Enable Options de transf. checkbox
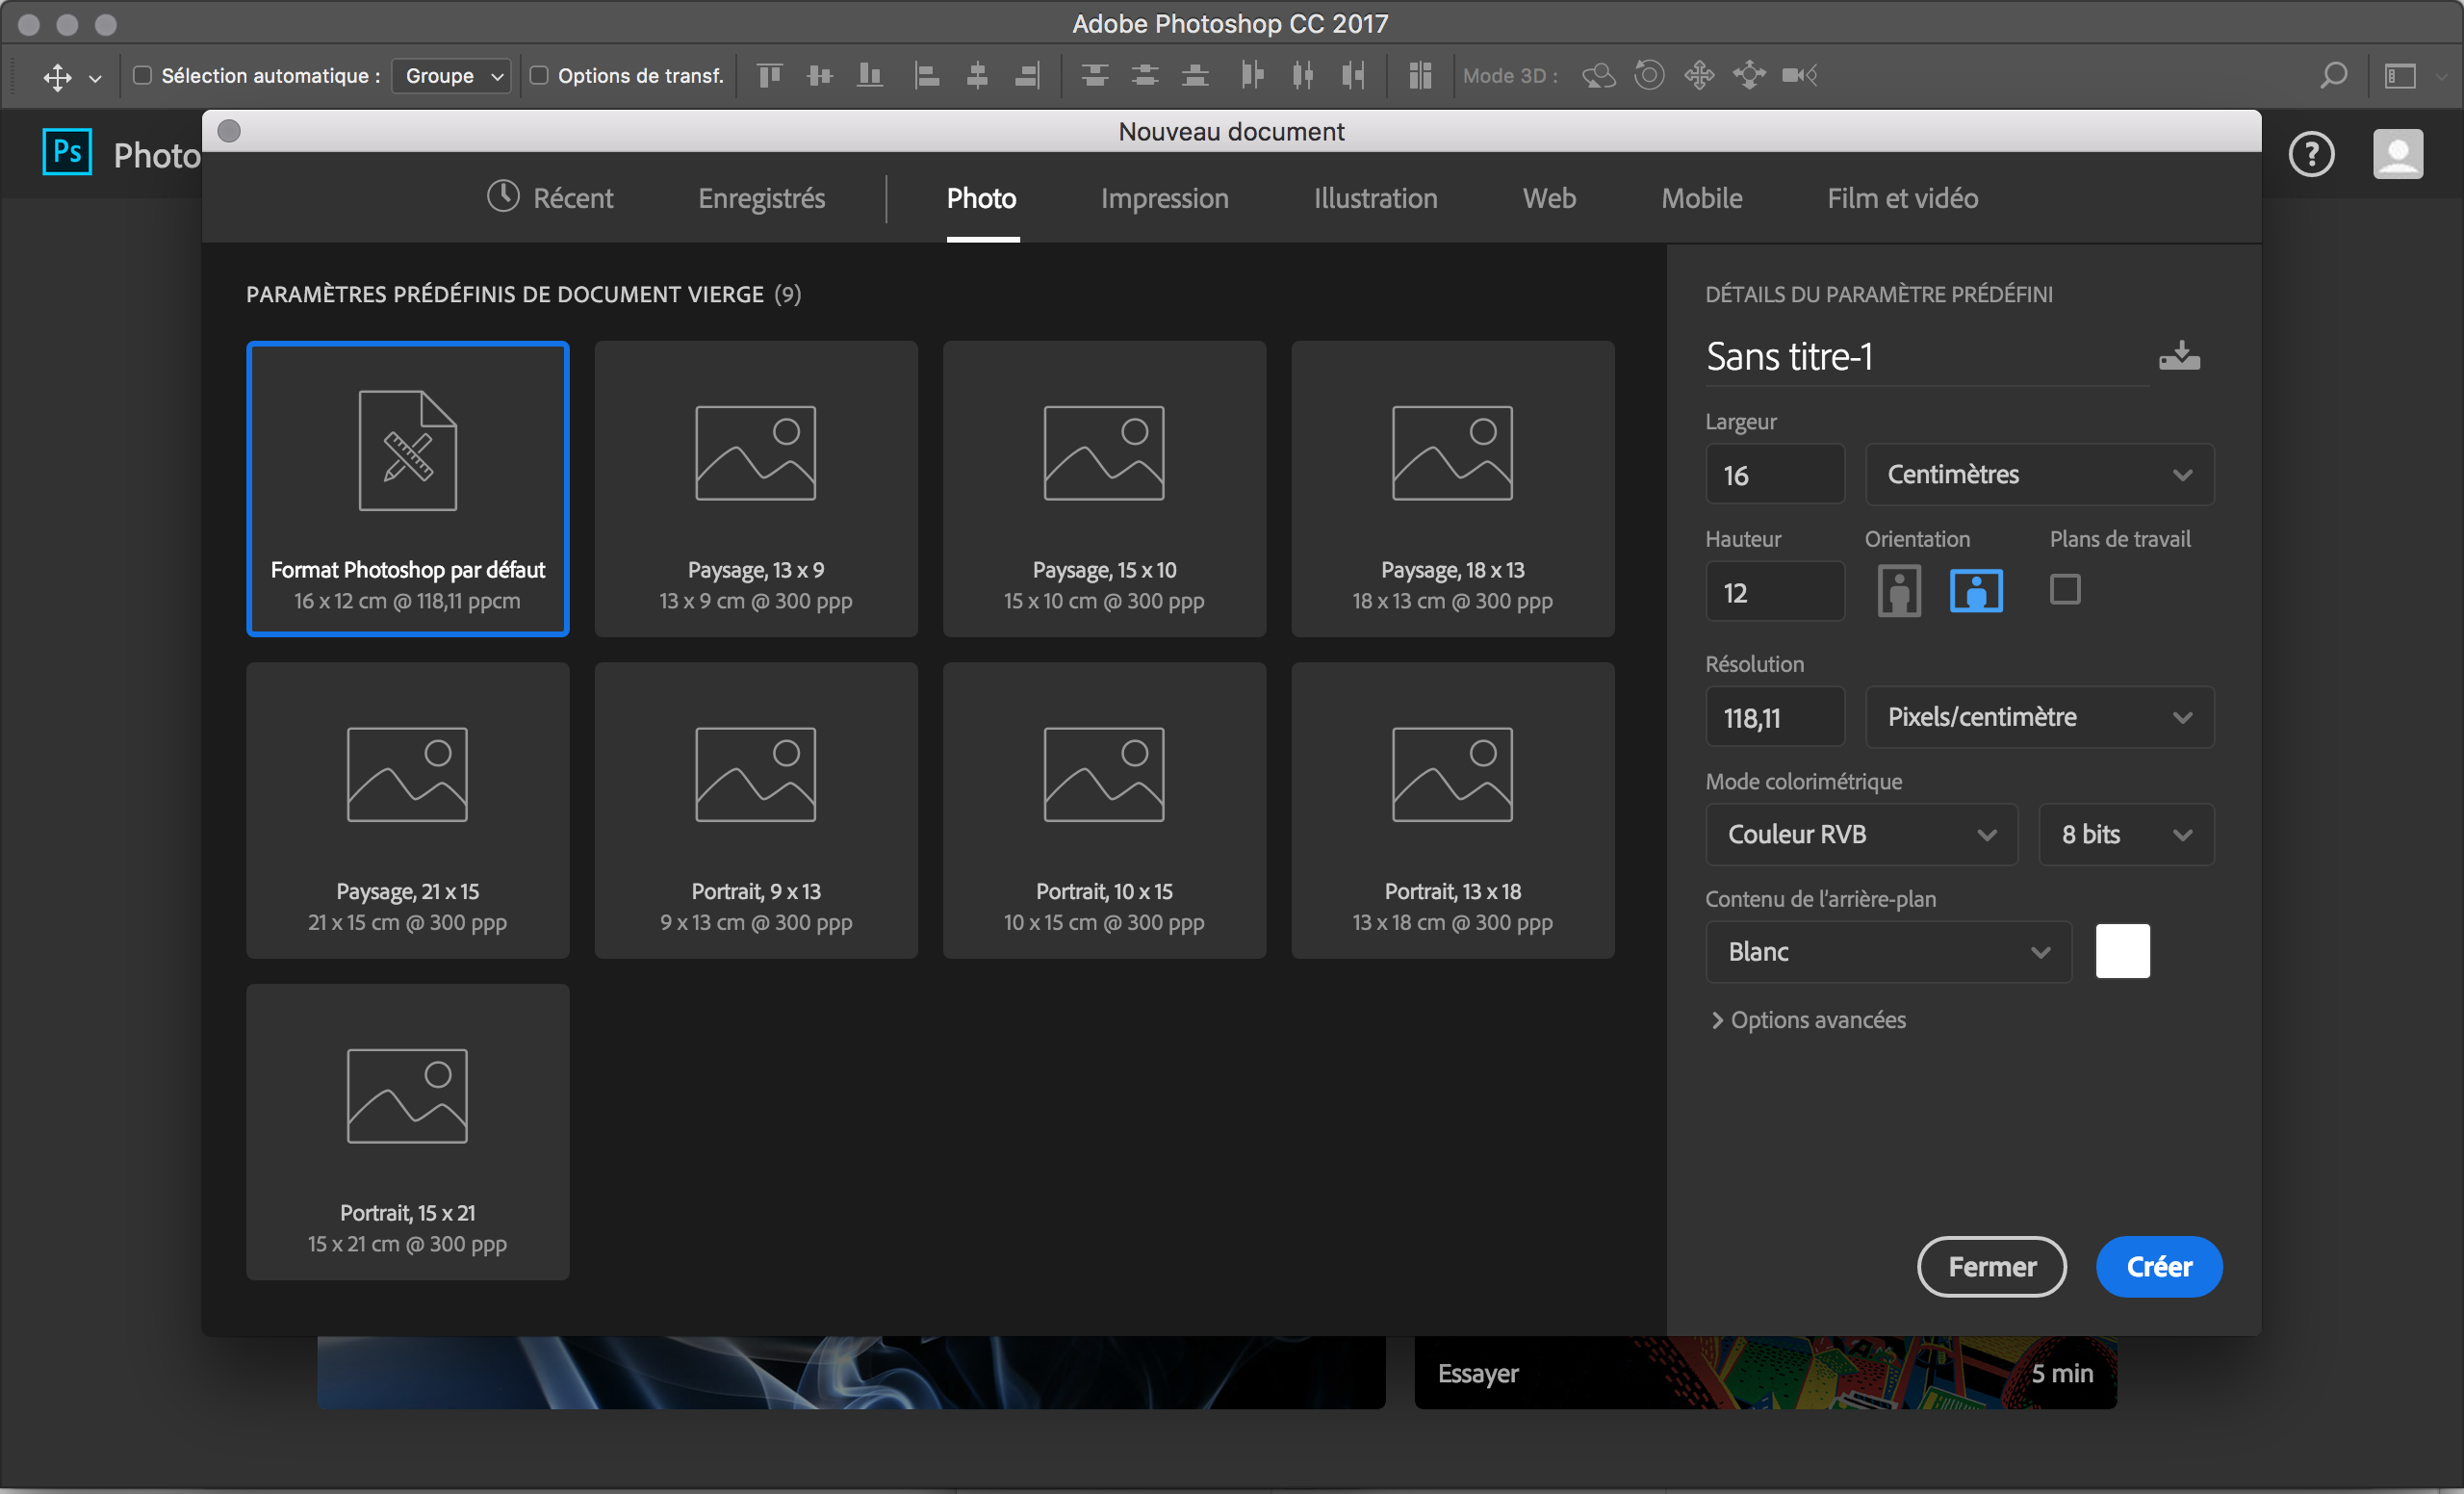This screenshot has height=1494, width=2464. coord(539,75)
